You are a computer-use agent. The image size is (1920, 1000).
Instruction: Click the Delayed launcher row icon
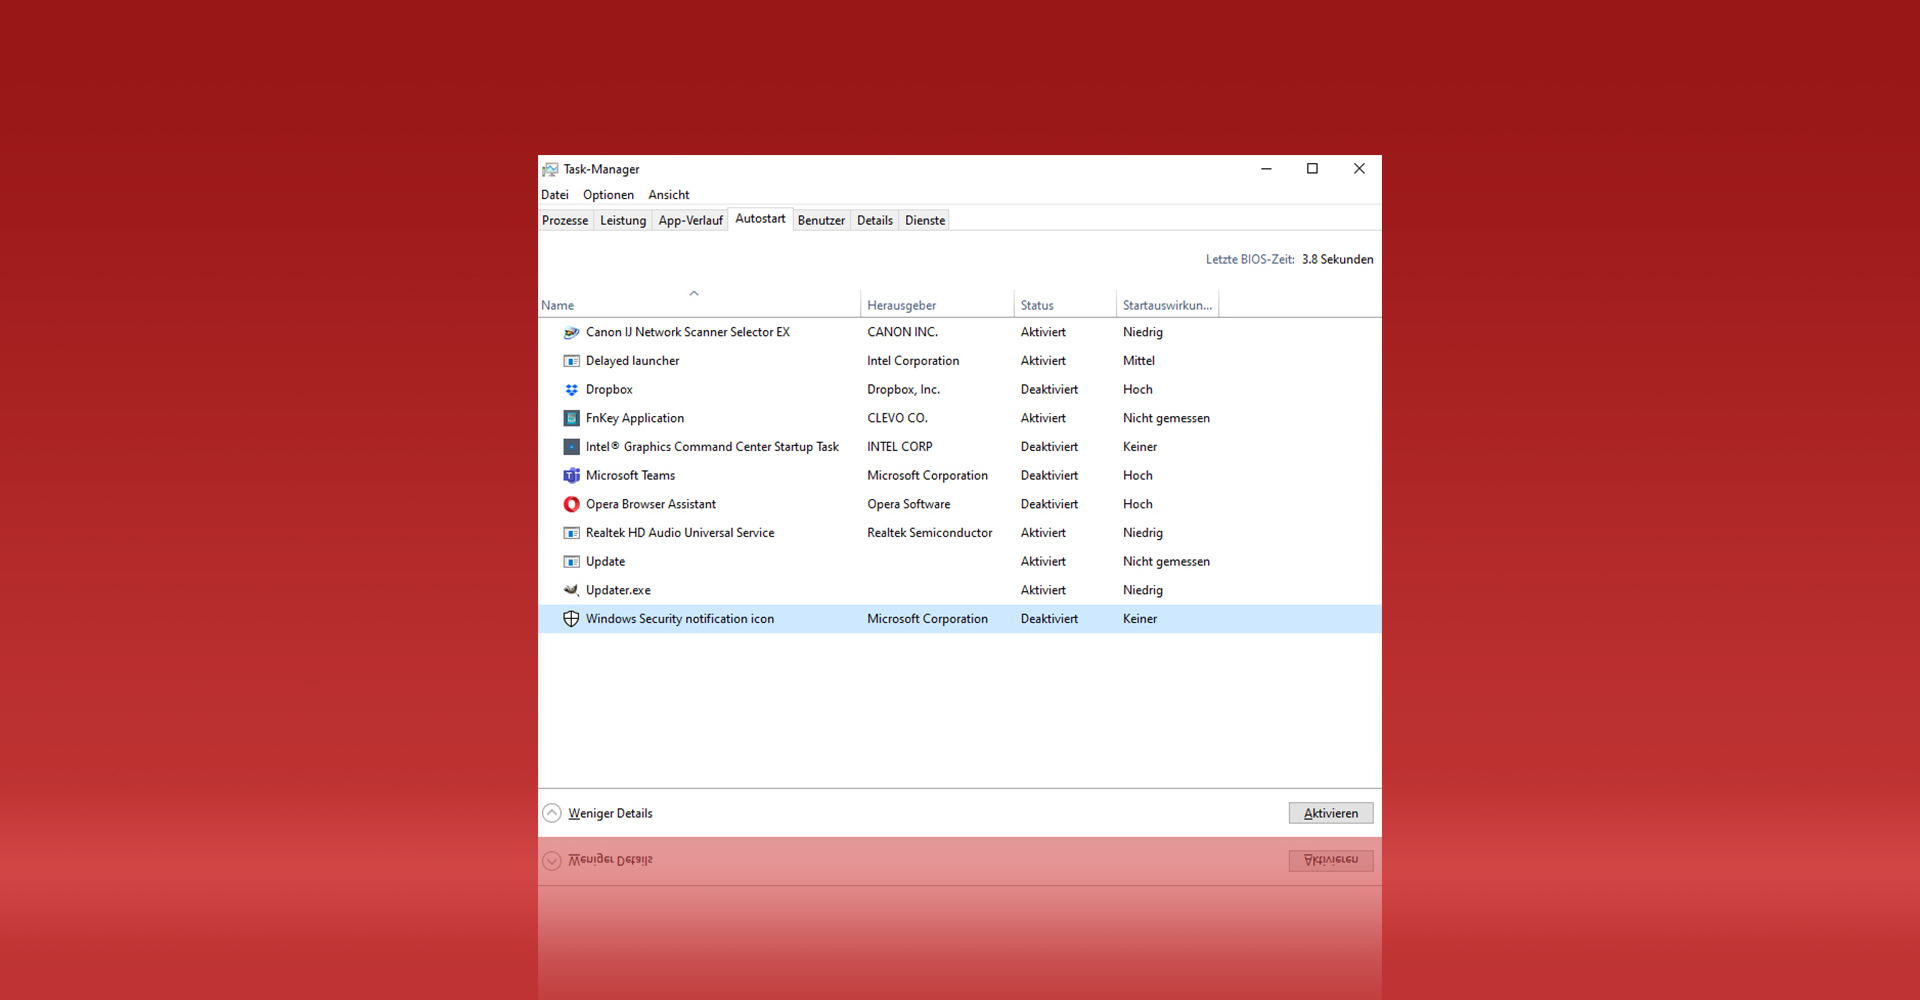pyautogui.click(x=571, y=361)
